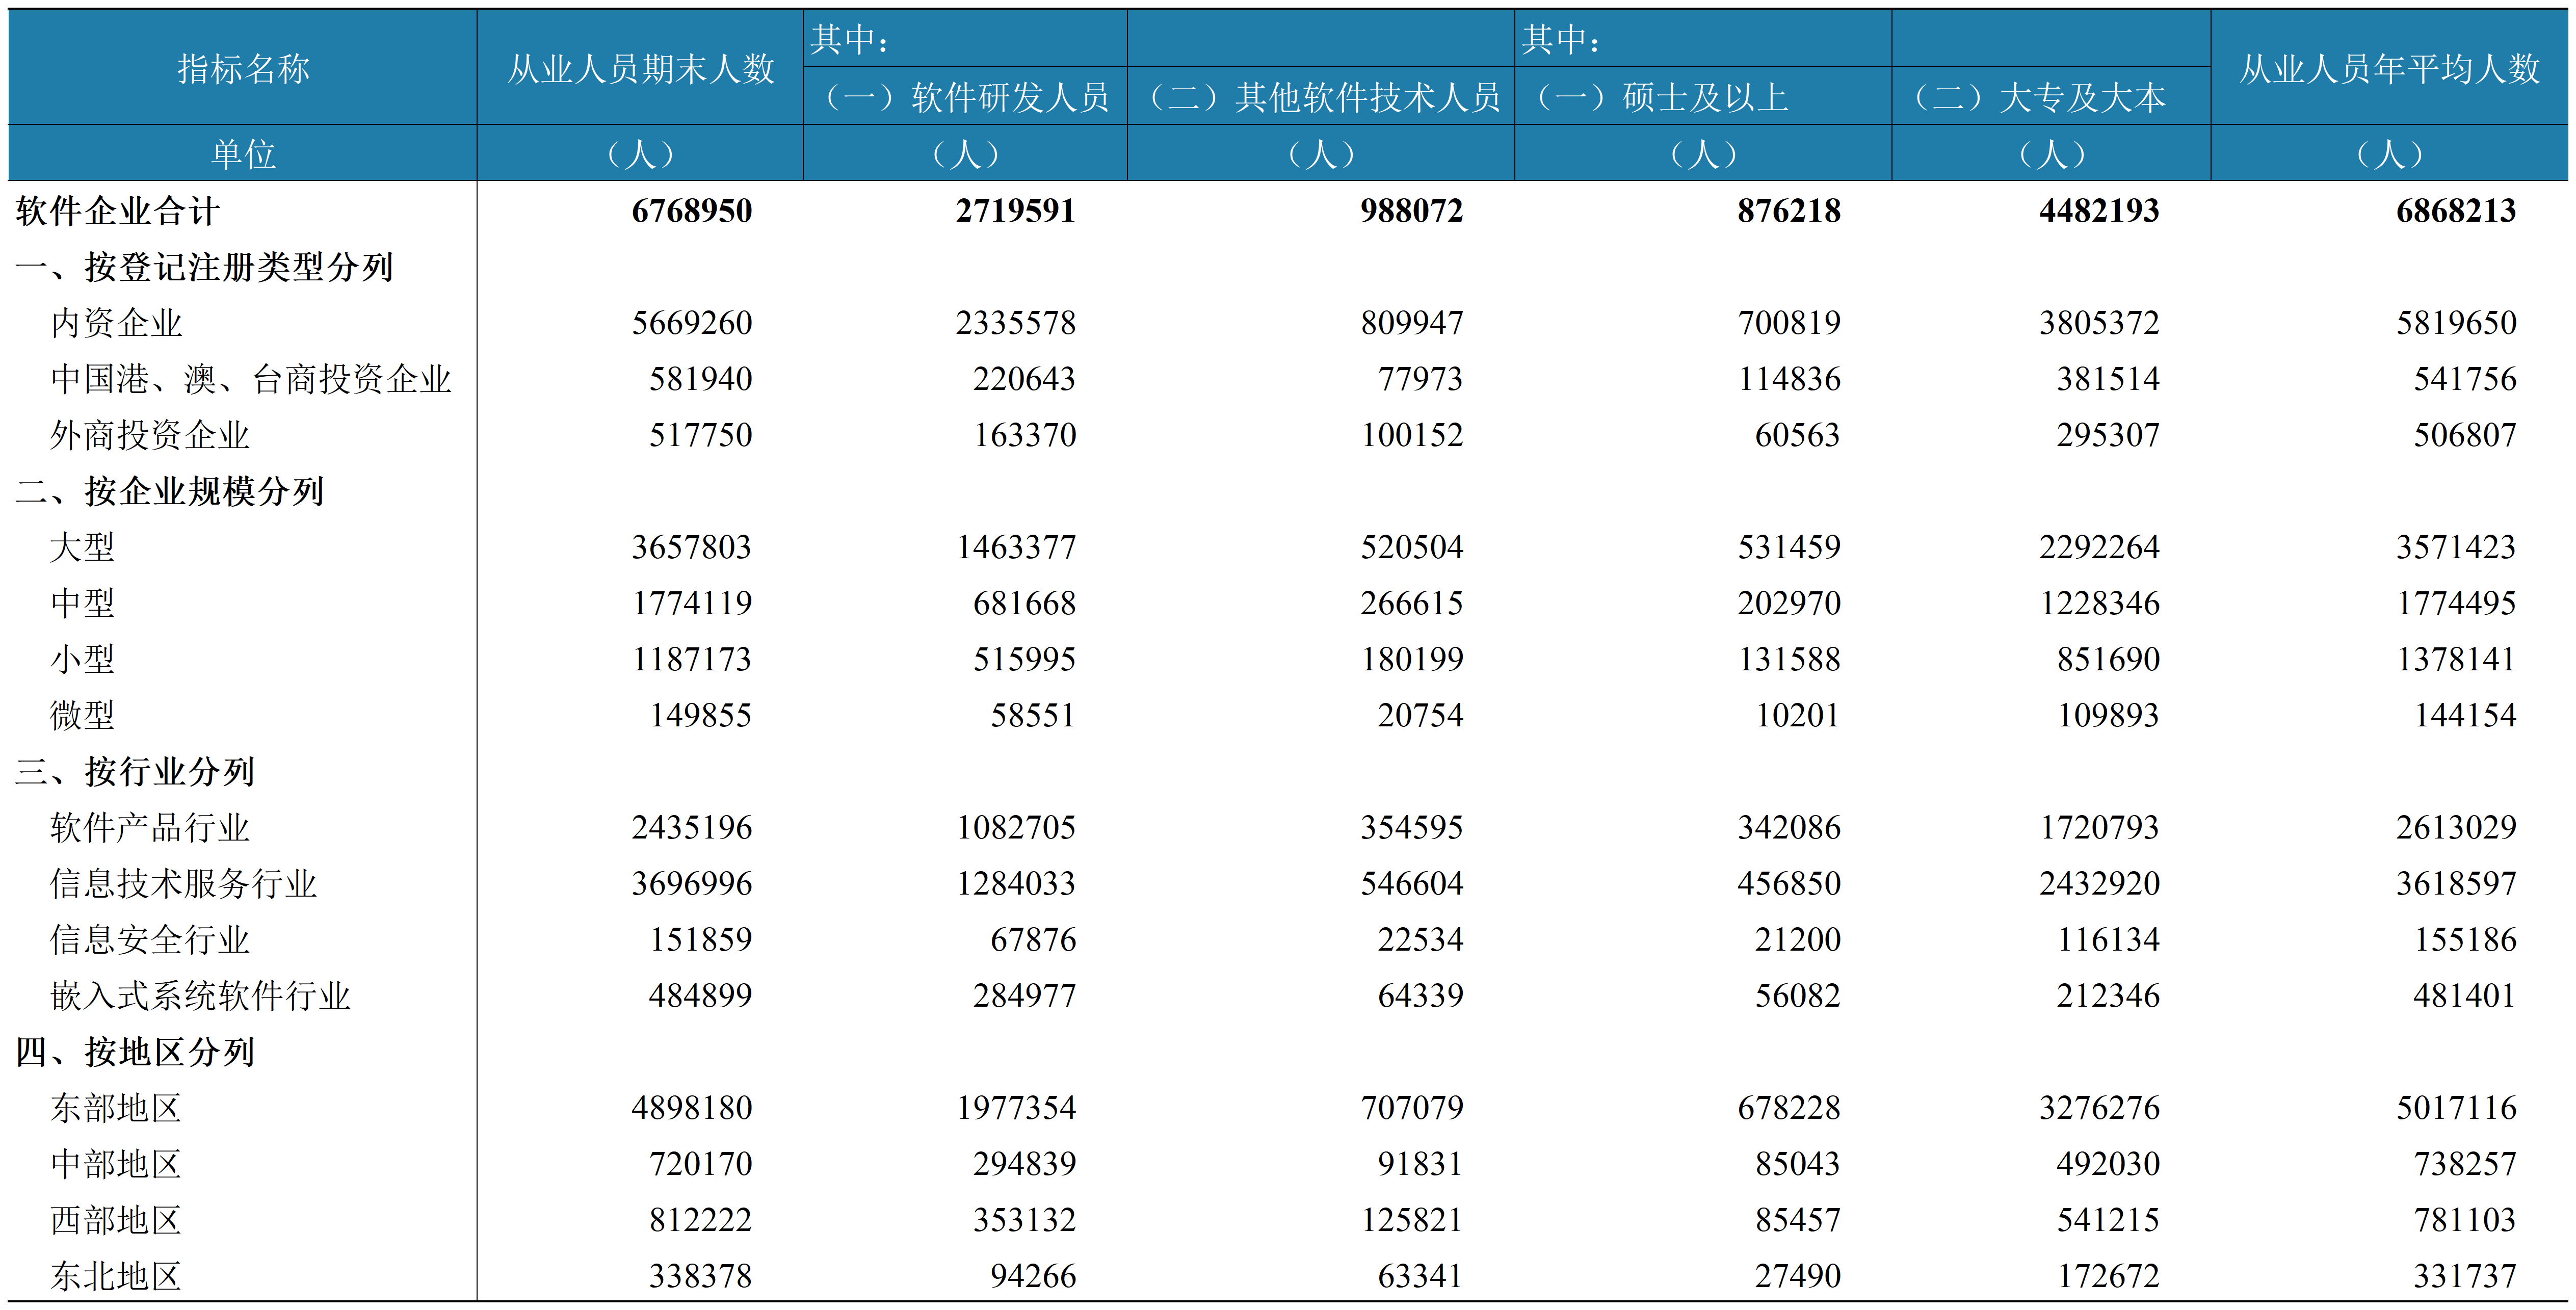Click the 从业人员年平均人数 header
The height and width of the screenshot is (1310, 2576).
point(2389,68)
